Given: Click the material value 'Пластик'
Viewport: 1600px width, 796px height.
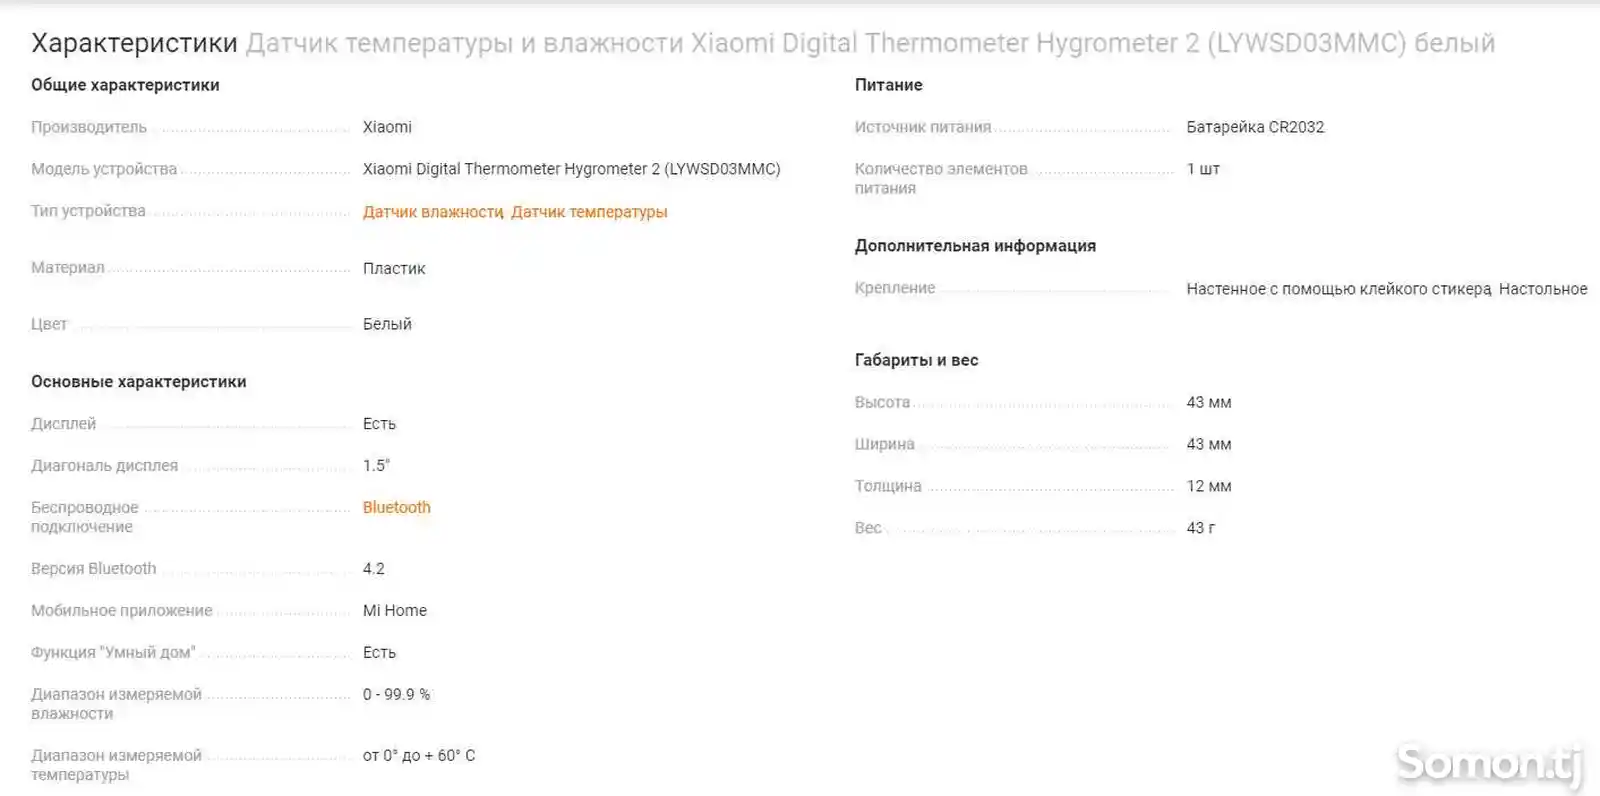Looking at the screenshot, I should 394,268.
